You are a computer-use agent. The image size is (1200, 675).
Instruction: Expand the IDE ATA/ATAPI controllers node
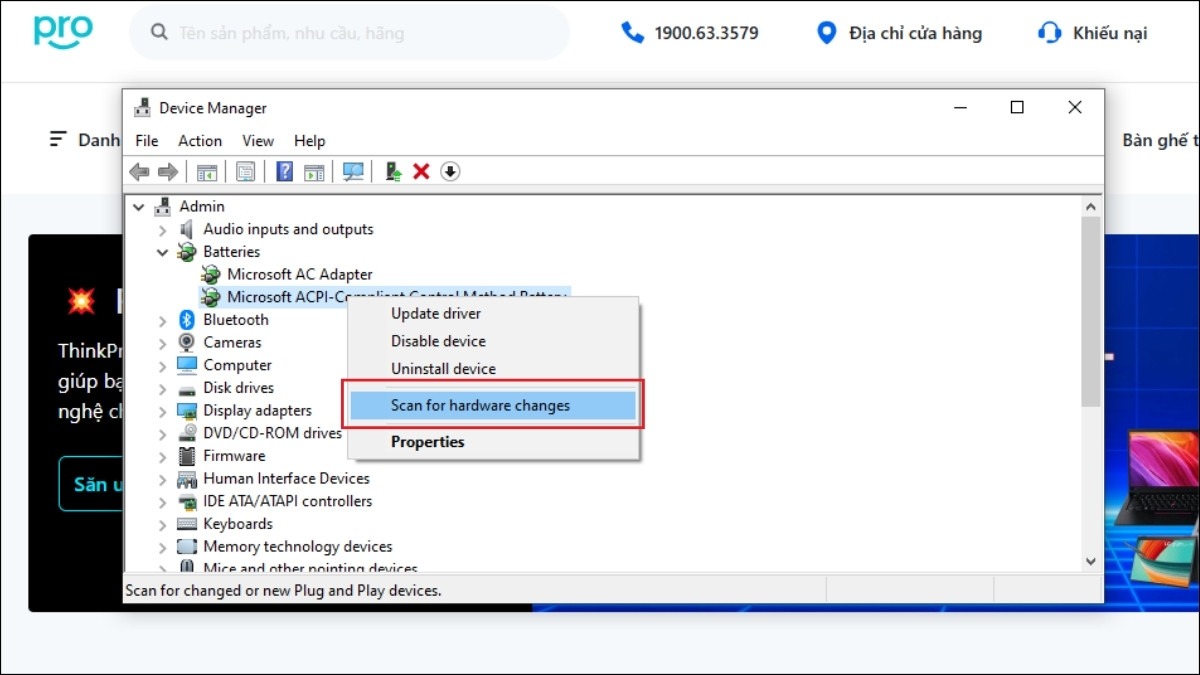coord(162,501)
